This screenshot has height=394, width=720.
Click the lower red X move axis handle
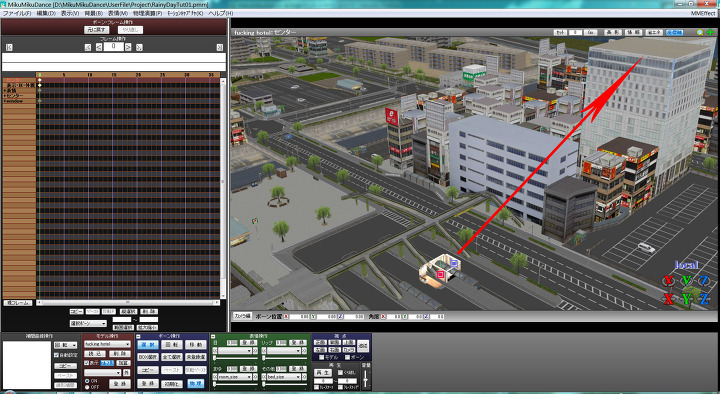click(x=669, y=299)
